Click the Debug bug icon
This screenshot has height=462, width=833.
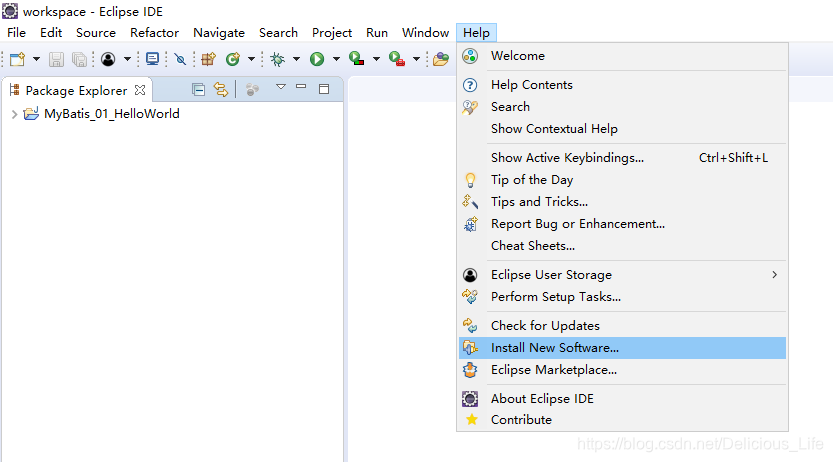[x=277, y=59]
